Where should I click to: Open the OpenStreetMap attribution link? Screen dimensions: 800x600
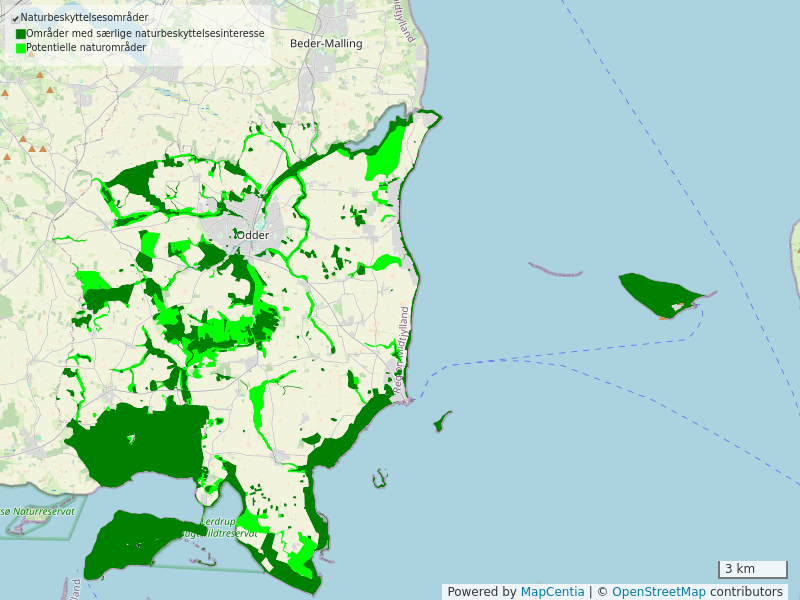coord(658,592)
